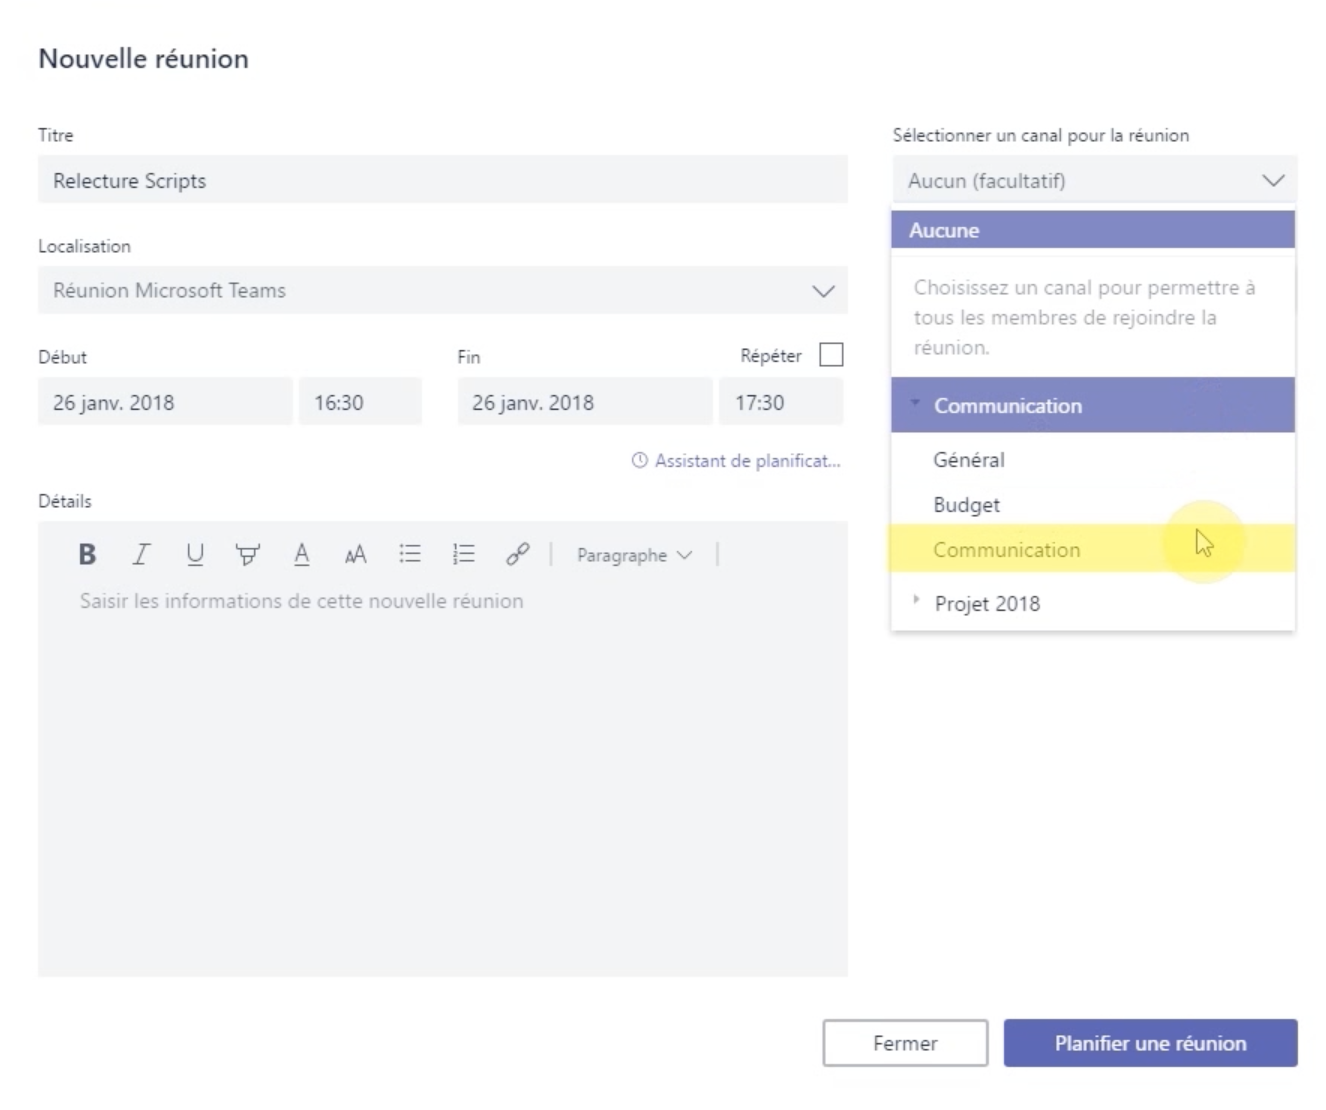Check the Répéter checkbox

tap(831, 355)
